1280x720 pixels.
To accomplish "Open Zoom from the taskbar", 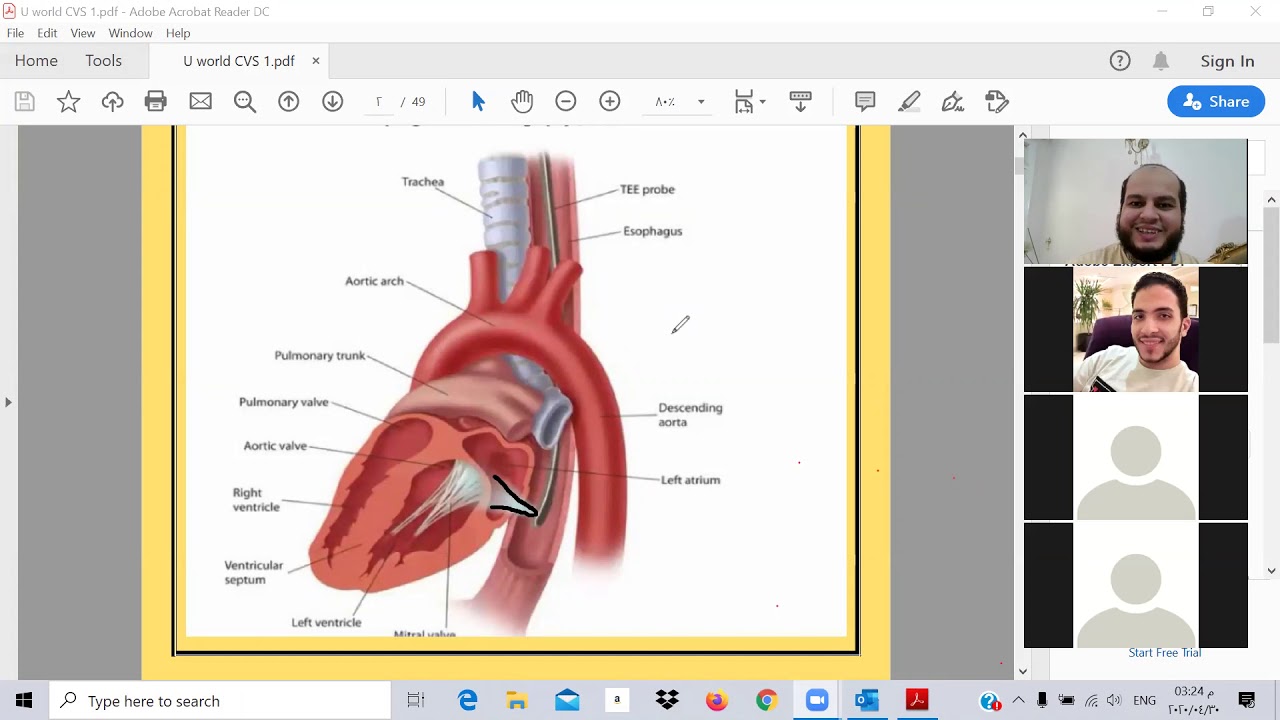I will click(x=817, y=701).
